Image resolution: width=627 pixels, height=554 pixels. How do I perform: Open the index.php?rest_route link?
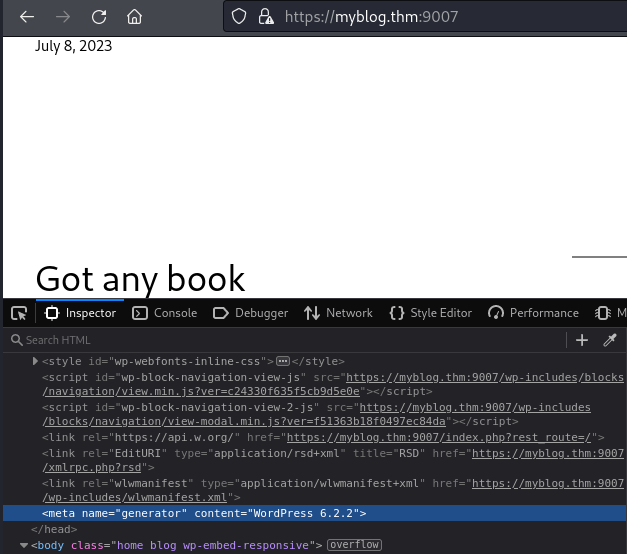pyautogui.click(x=439, y=438)
